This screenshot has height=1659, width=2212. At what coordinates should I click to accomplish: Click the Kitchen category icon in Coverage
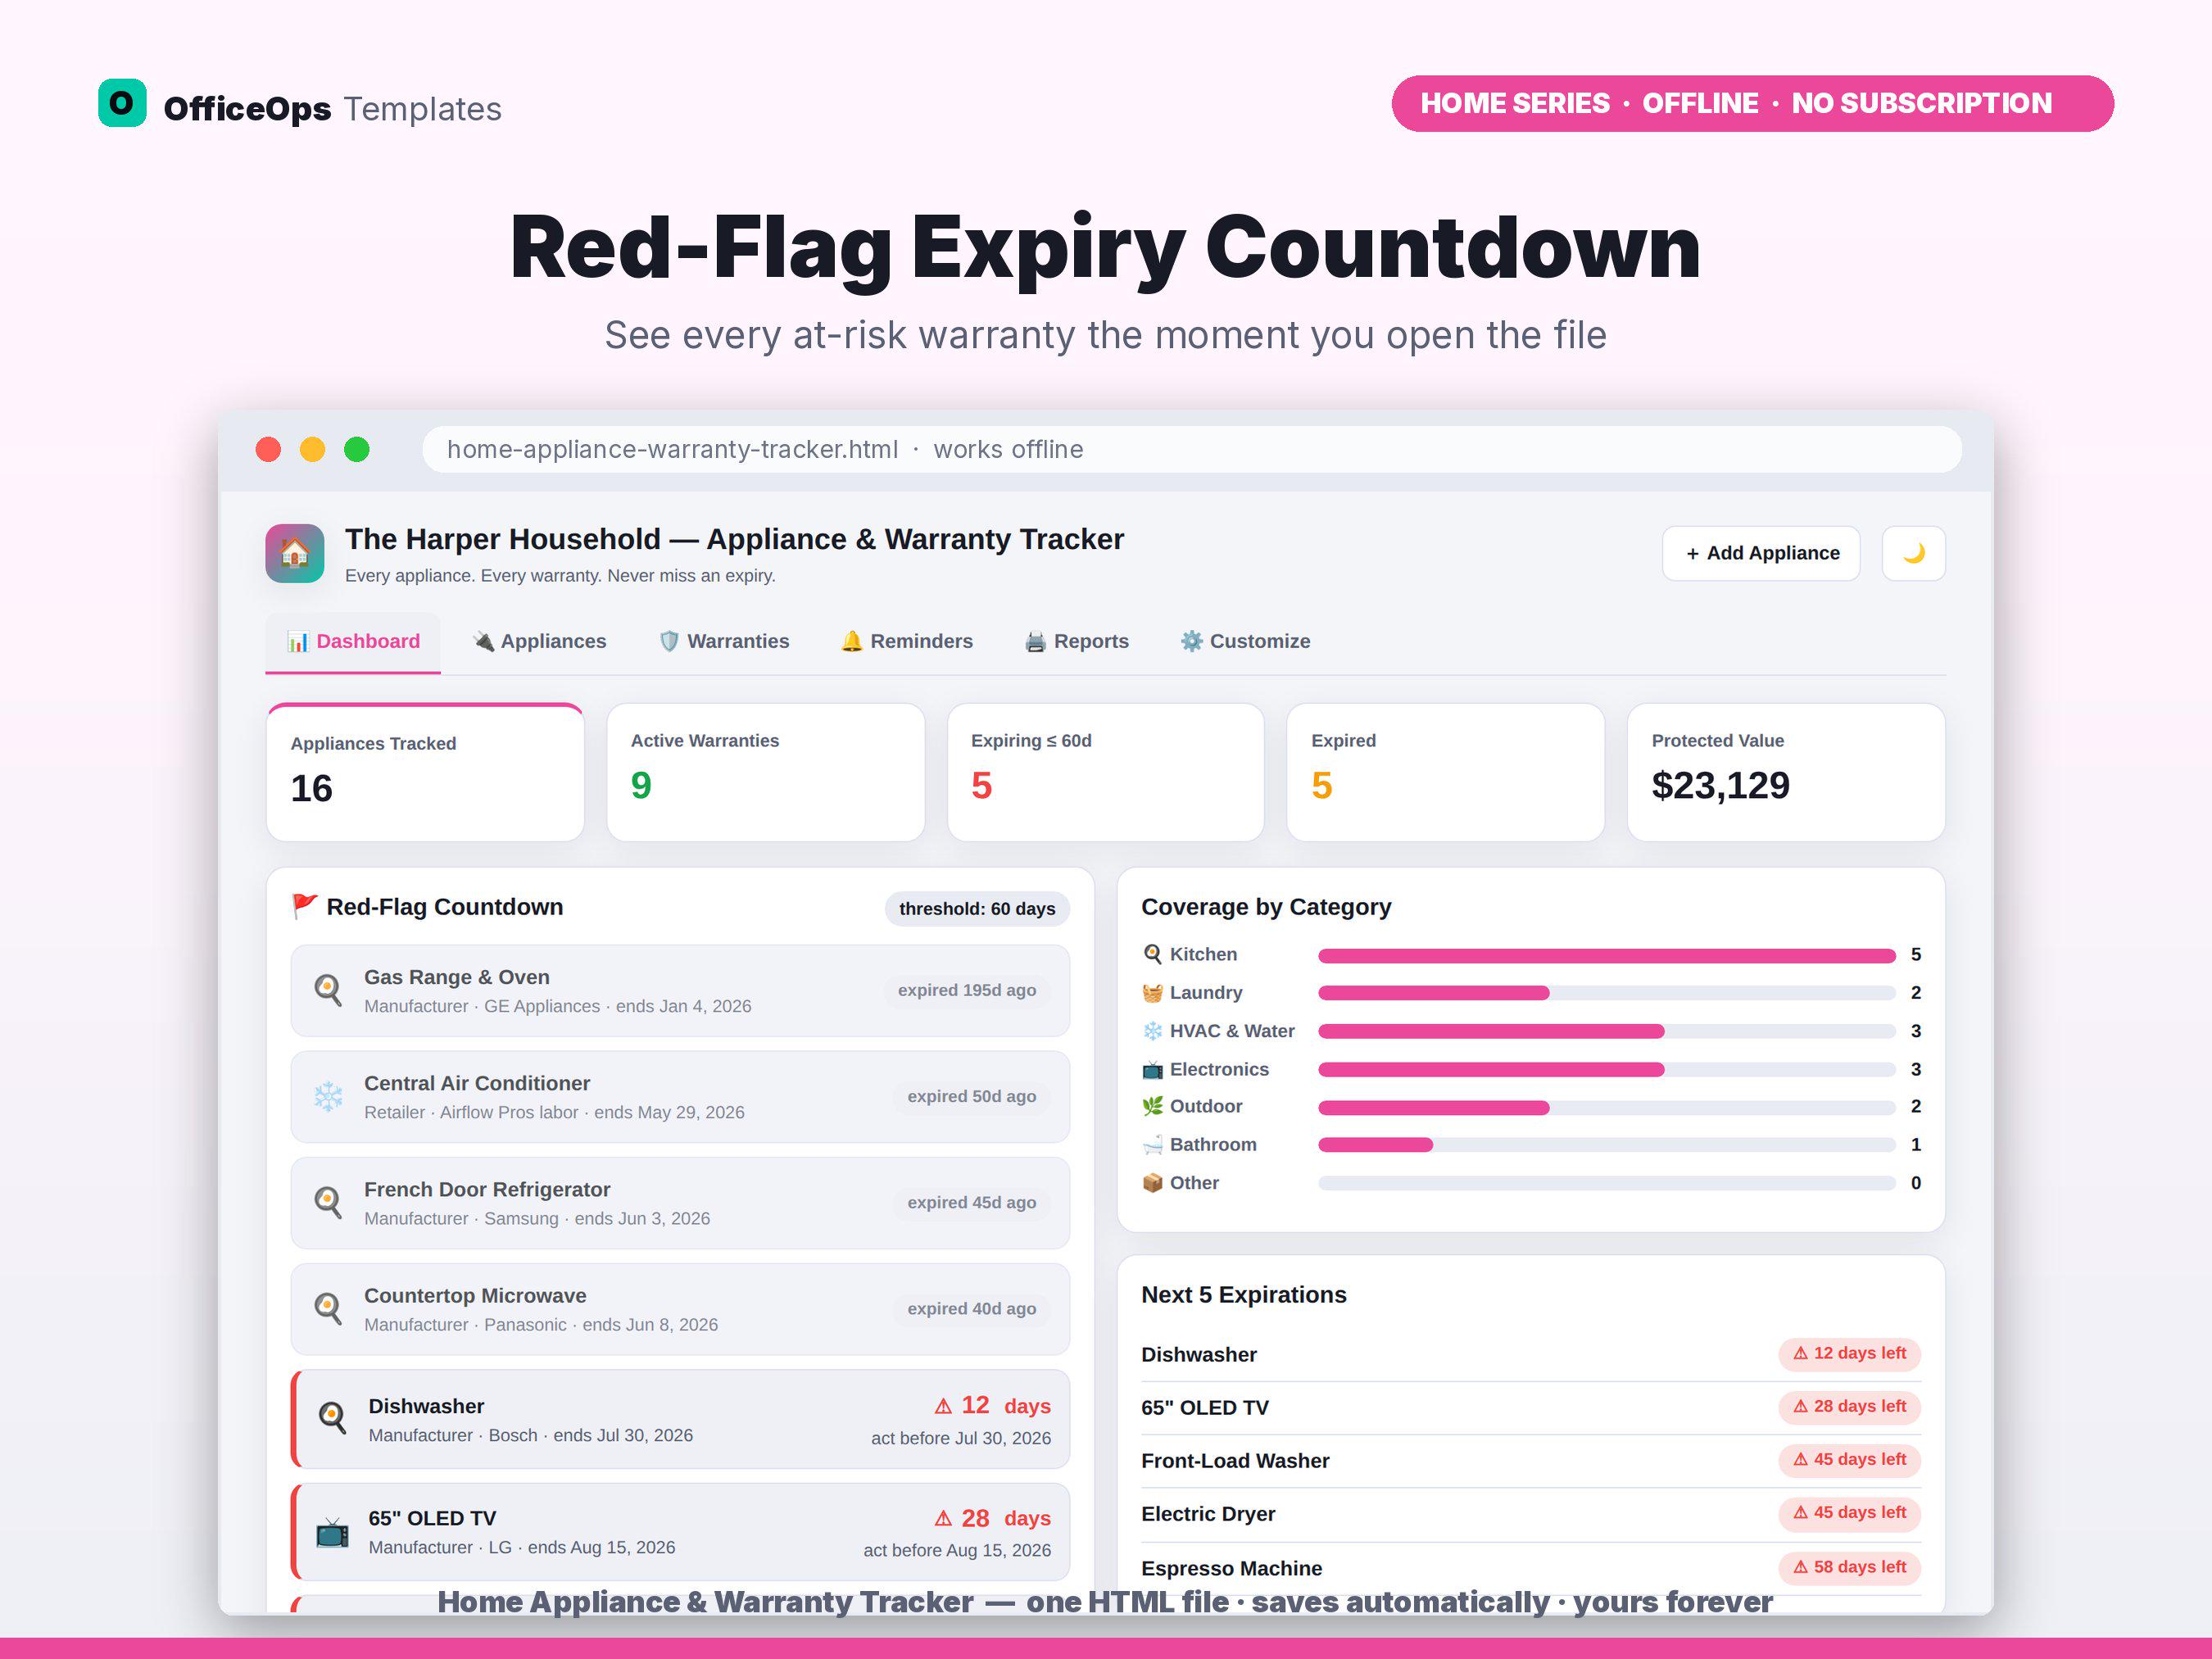pos(1152,954)
